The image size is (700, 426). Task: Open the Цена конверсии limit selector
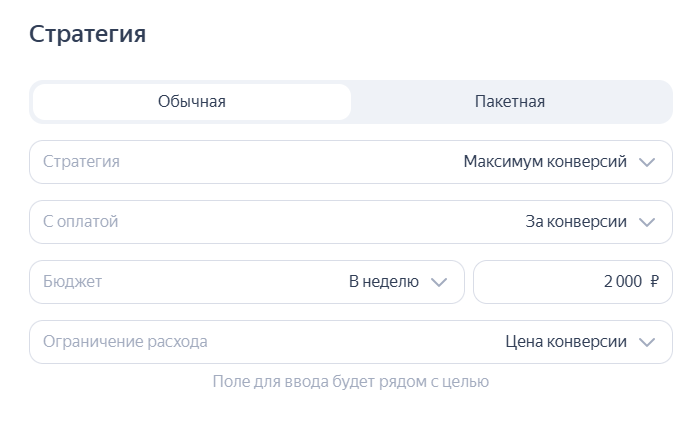point(566,342)
